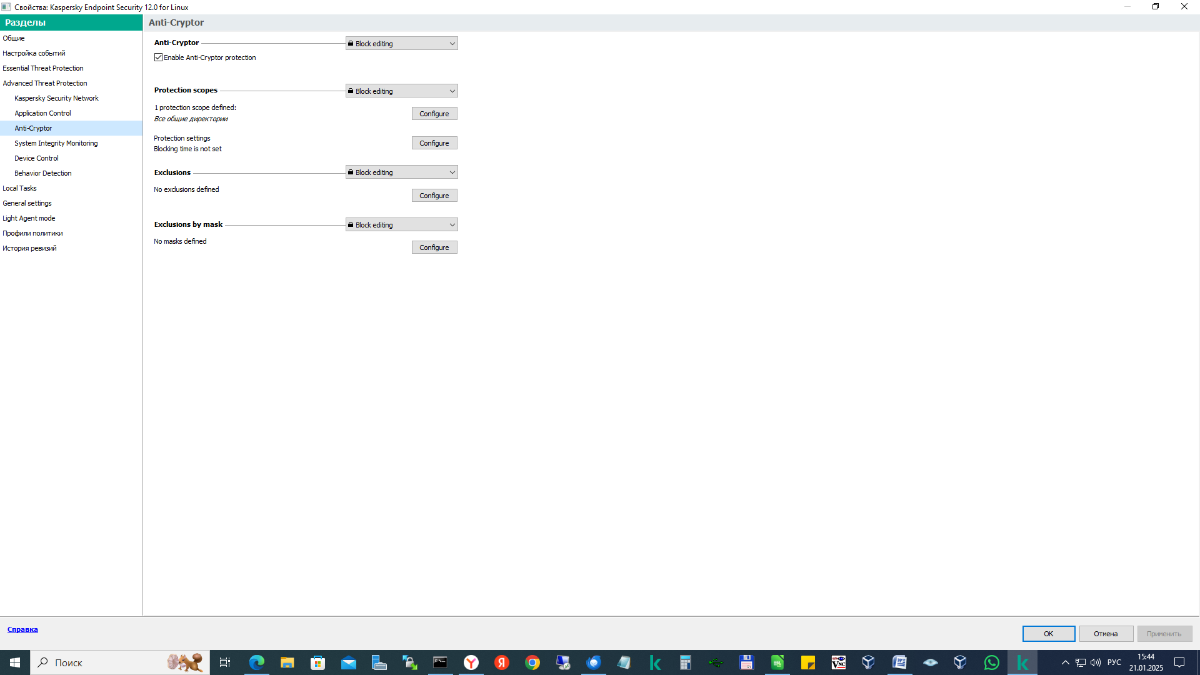Image resolution: width=1200 pixels, height=675 pixels.
Task: Open the Справка help link
Action: pos(23,629)
